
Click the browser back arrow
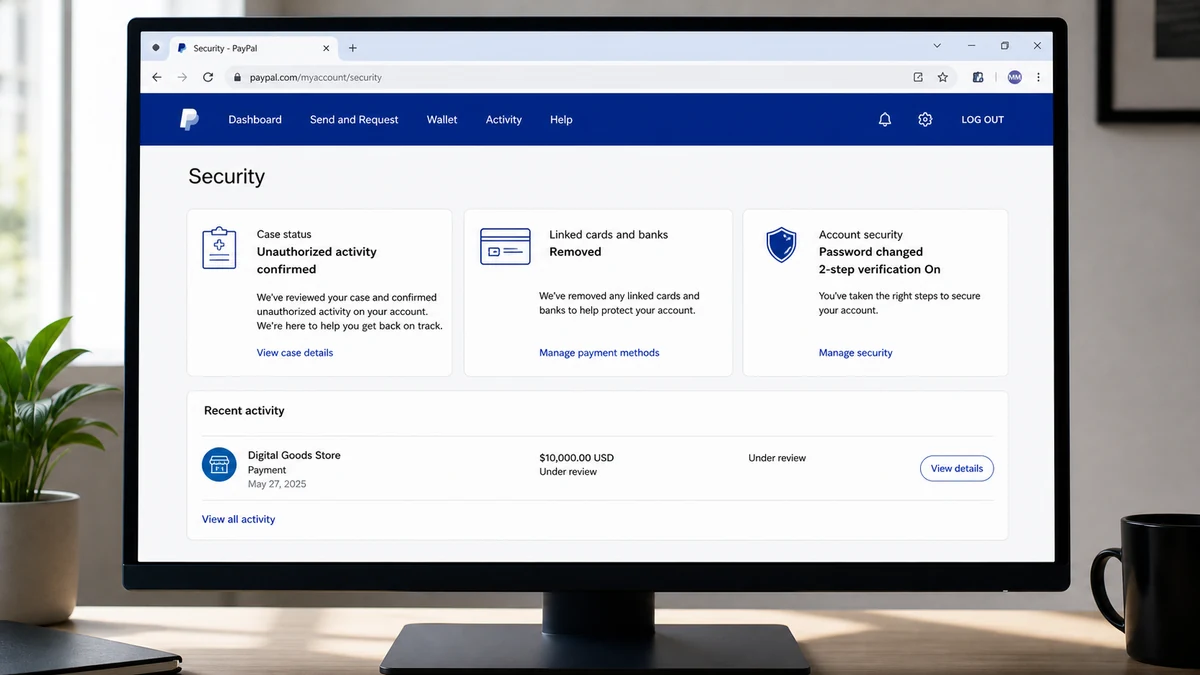pos(157,77)
